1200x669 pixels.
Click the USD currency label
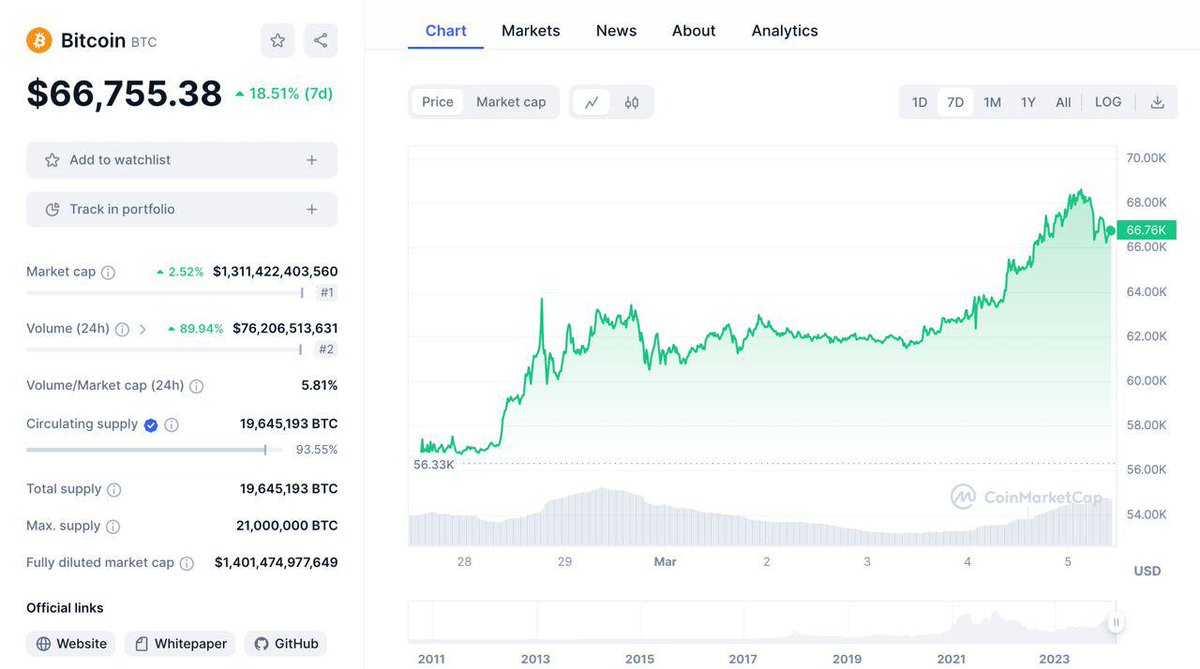click(x=1147, y=571)
